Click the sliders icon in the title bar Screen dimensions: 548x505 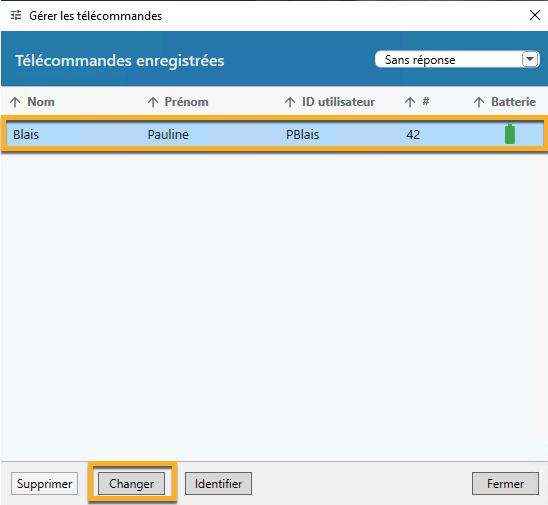tap(16, 15)
